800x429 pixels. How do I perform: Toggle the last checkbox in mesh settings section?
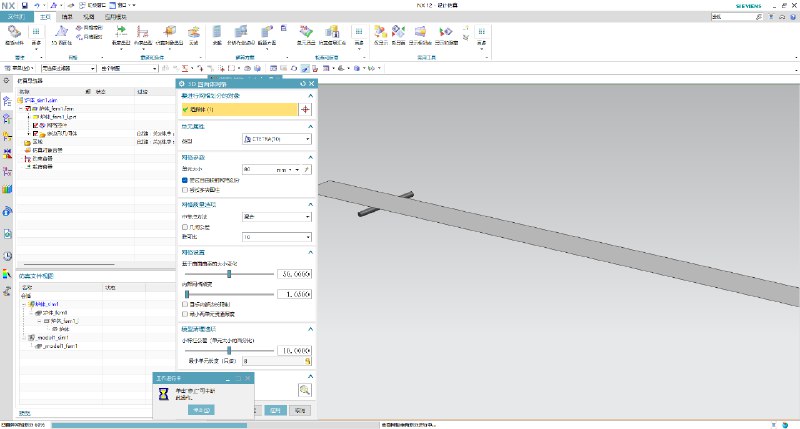click(185, 314)
